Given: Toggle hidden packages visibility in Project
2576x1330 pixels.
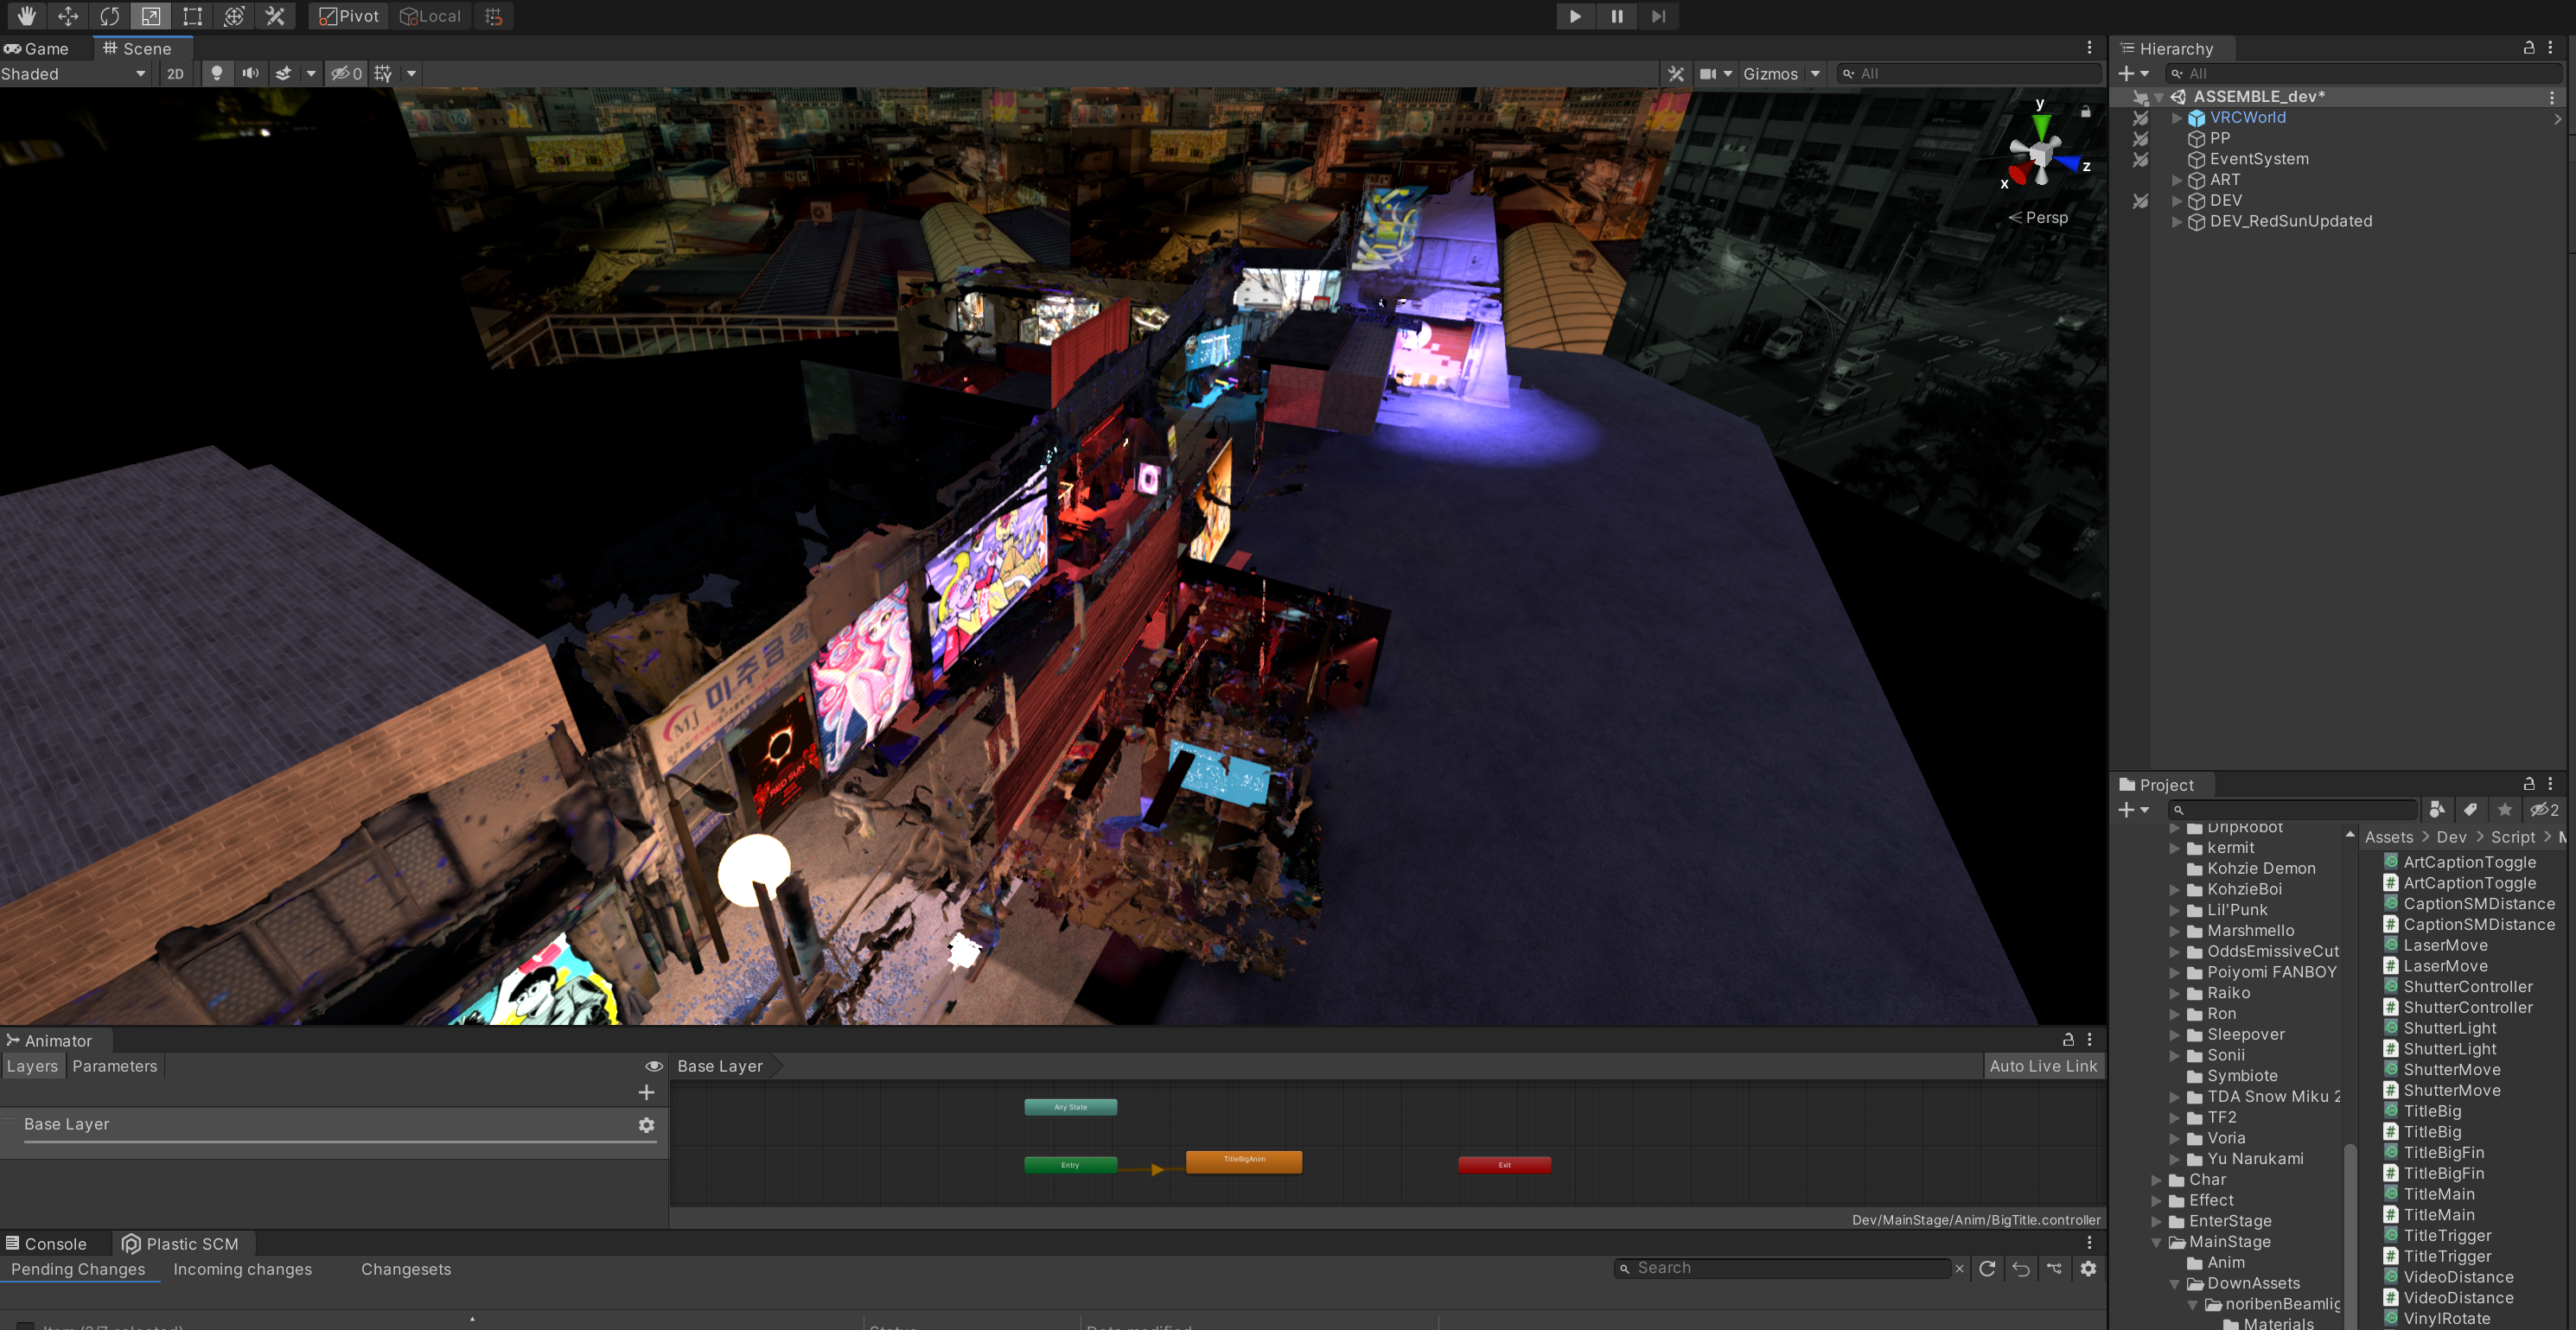Looking at the screenshot, I should point(2545,810).
